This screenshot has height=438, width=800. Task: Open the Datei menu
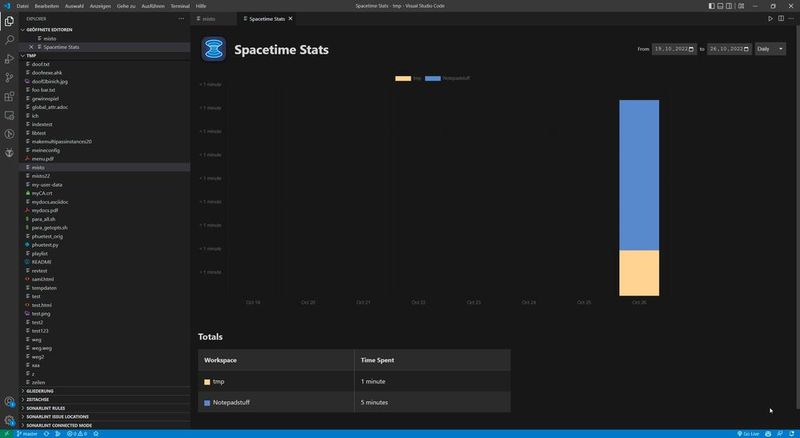pyautogui.click(x=22, y=6)
